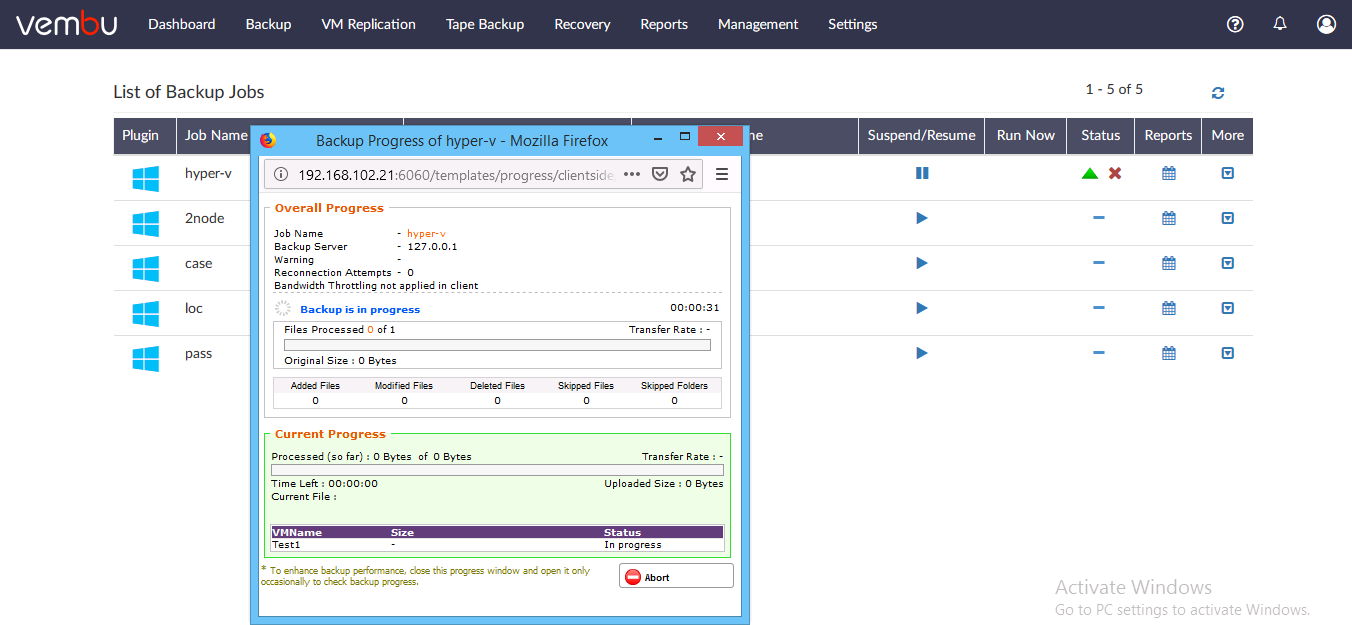Screen dimensions: 1352x625
Task: Click the Pocket save icon
Action: (660, 174)
